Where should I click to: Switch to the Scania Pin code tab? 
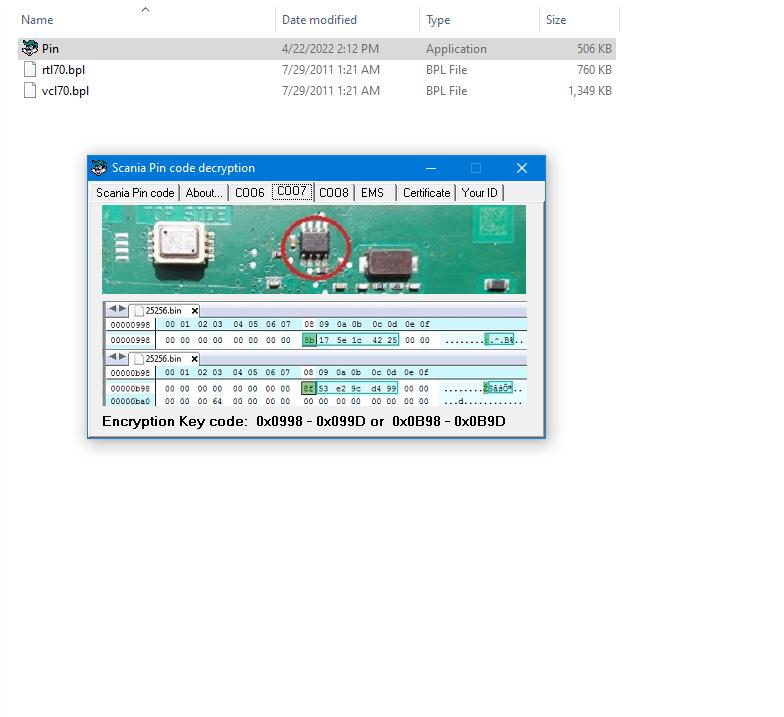point(135,193)
